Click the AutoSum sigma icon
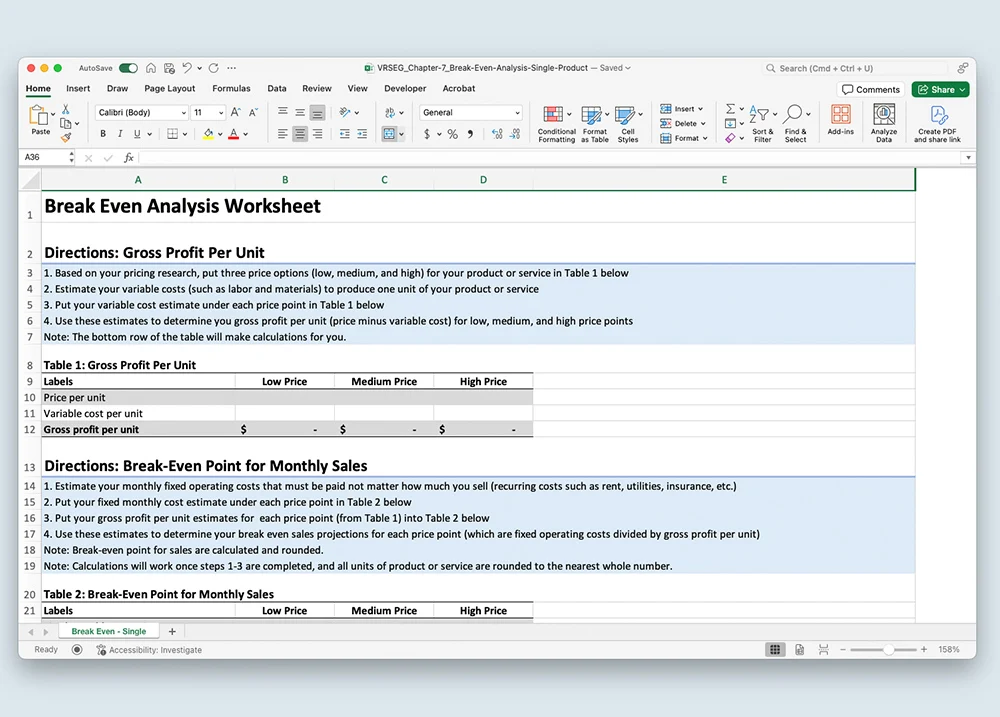The height and width of the screenshot is (717, 1000). click(x=730, y=109)
